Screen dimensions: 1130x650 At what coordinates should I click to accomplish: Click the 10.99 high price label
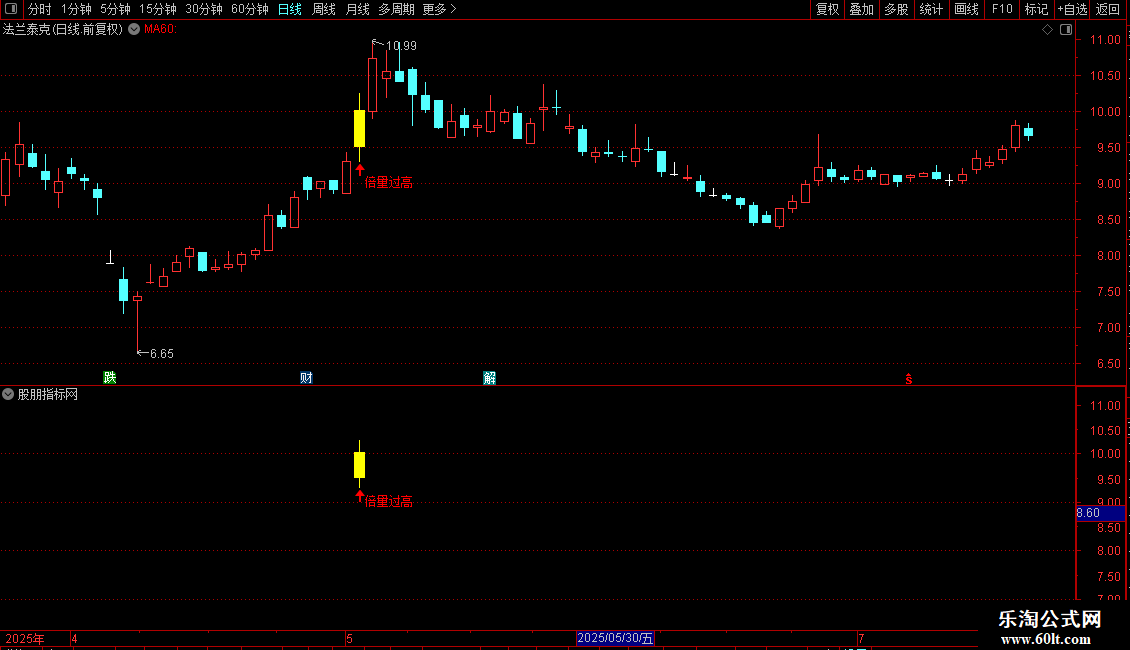[401, 45]
